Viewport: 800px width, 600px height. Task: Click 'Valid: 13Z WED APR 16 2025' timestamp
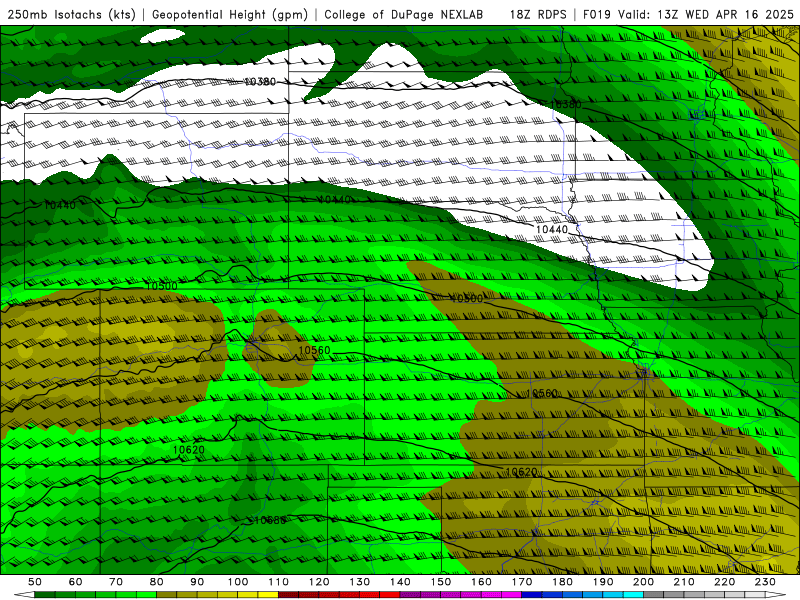[x=706, y=15]
